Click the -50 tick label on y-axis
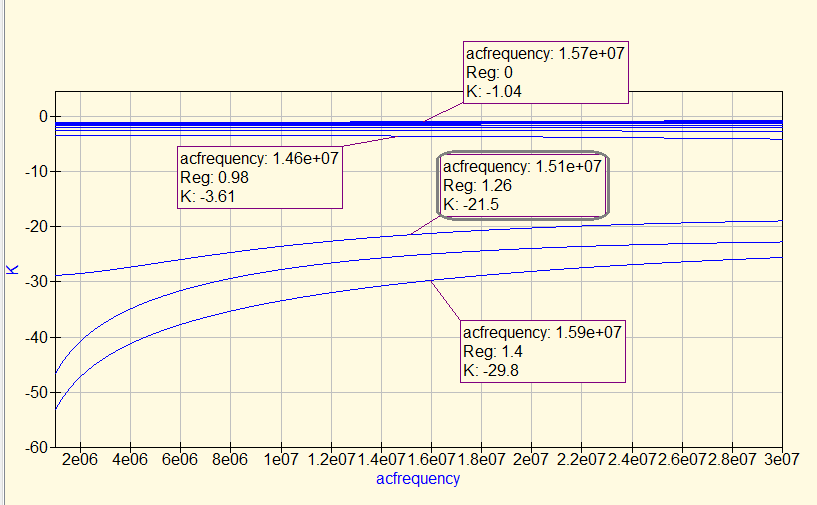817x505 pixels. 37,392
